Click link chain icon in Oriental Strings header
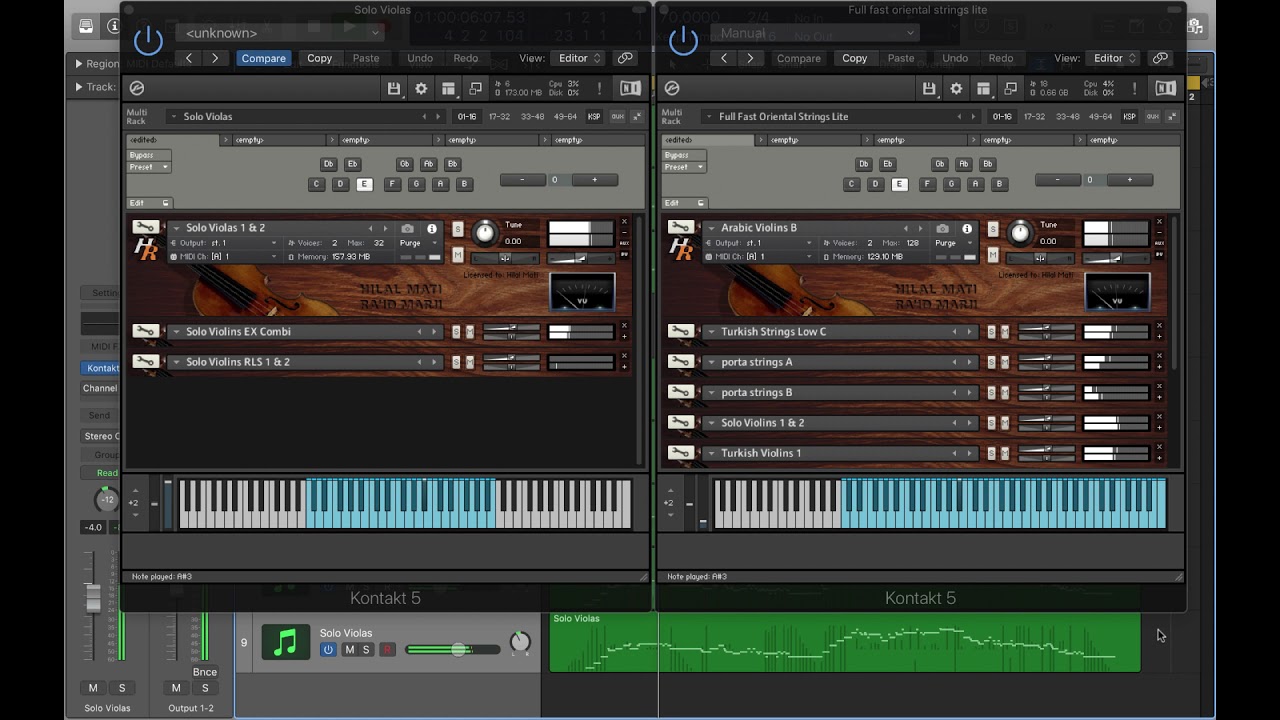The image size is (1280, 720). point(1160,58)
